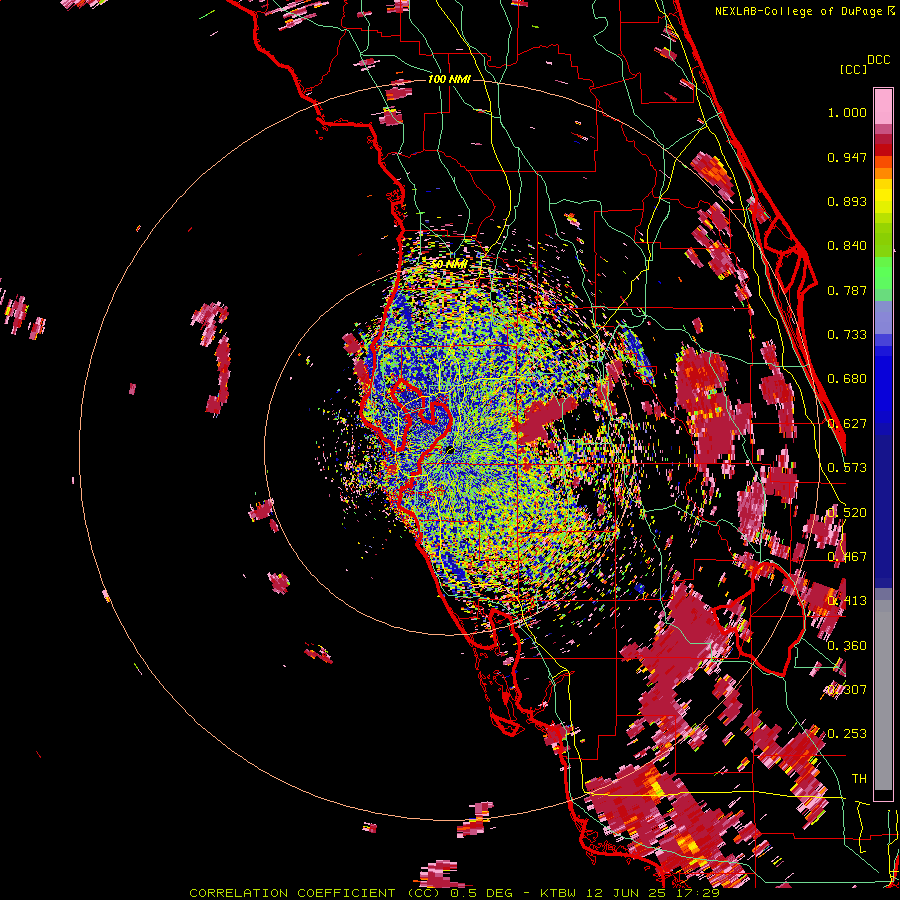
Task: Select the 0.307 scale value
Action: [x=847, y=690]
